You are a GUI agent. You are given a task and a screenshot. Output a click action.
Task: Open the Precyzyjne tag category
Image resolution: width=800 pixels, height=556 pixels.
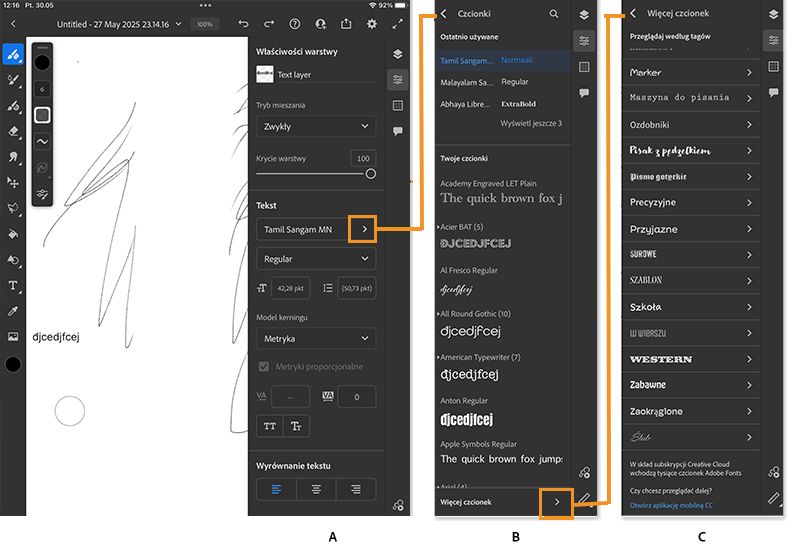pos(691,203)
